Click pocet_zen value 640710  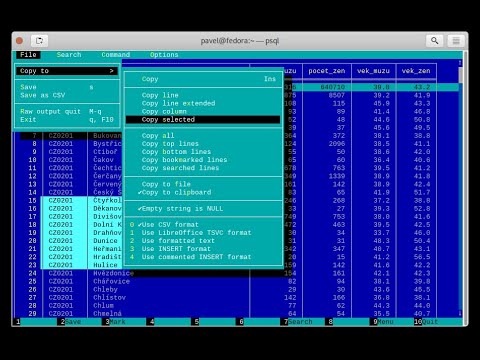coord(333,87)
